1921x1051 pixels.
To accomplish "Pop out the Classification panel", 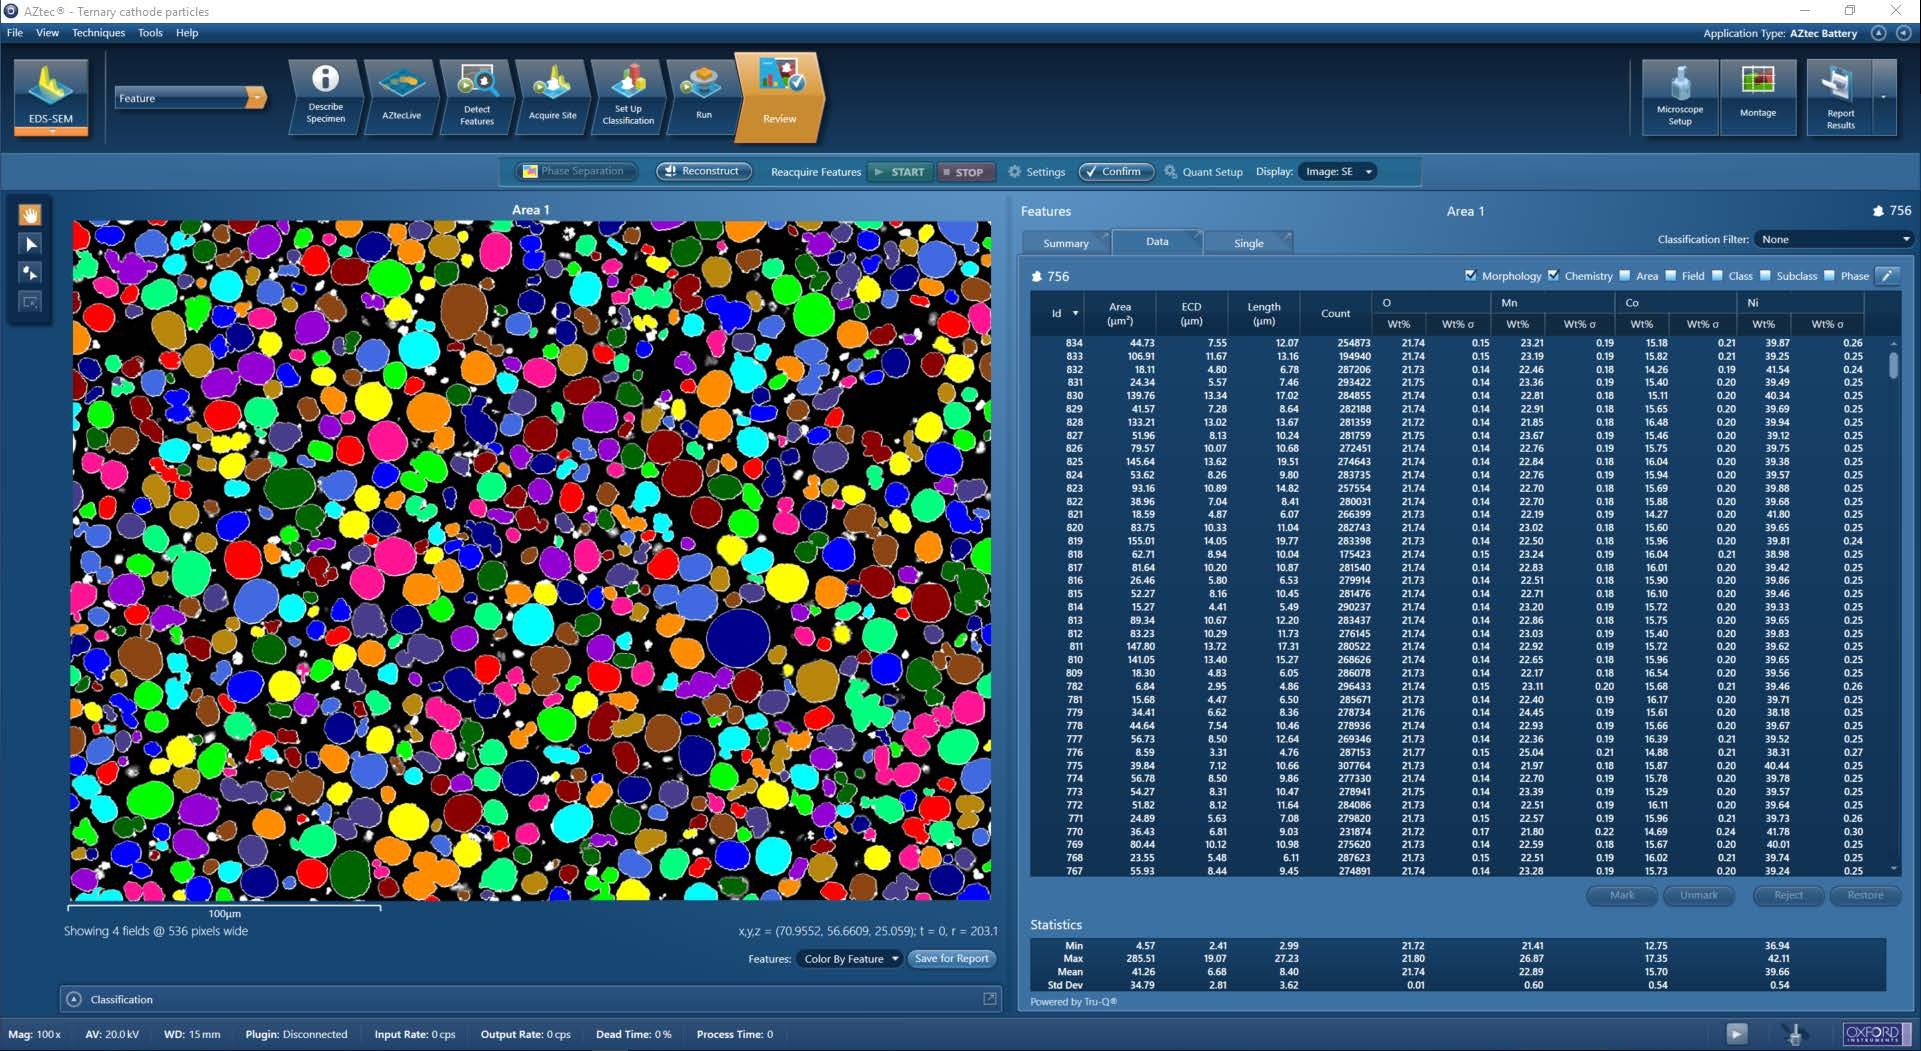I will coord(990,998).
